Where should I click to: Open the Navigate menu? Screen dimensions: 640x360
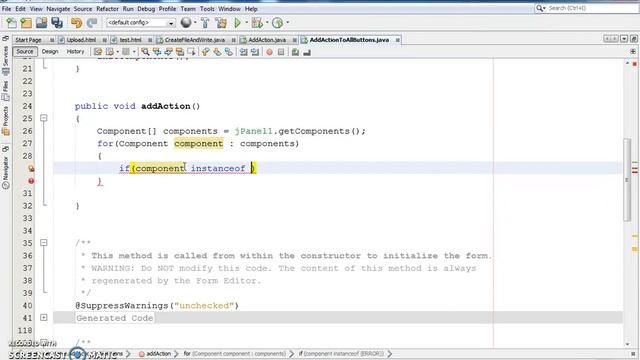tap(58, 9)
